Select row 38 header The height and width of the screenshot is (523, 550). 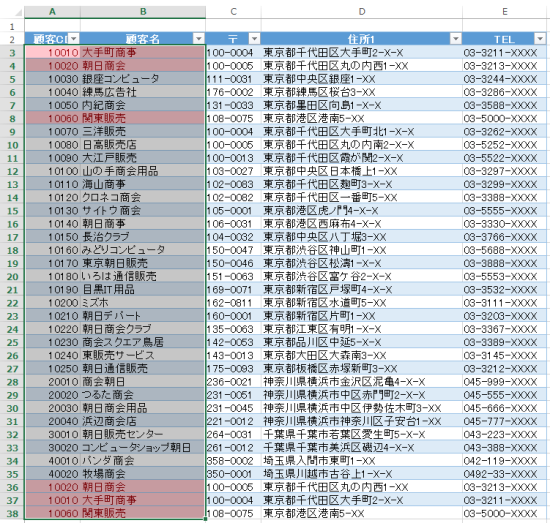[12, 514]
